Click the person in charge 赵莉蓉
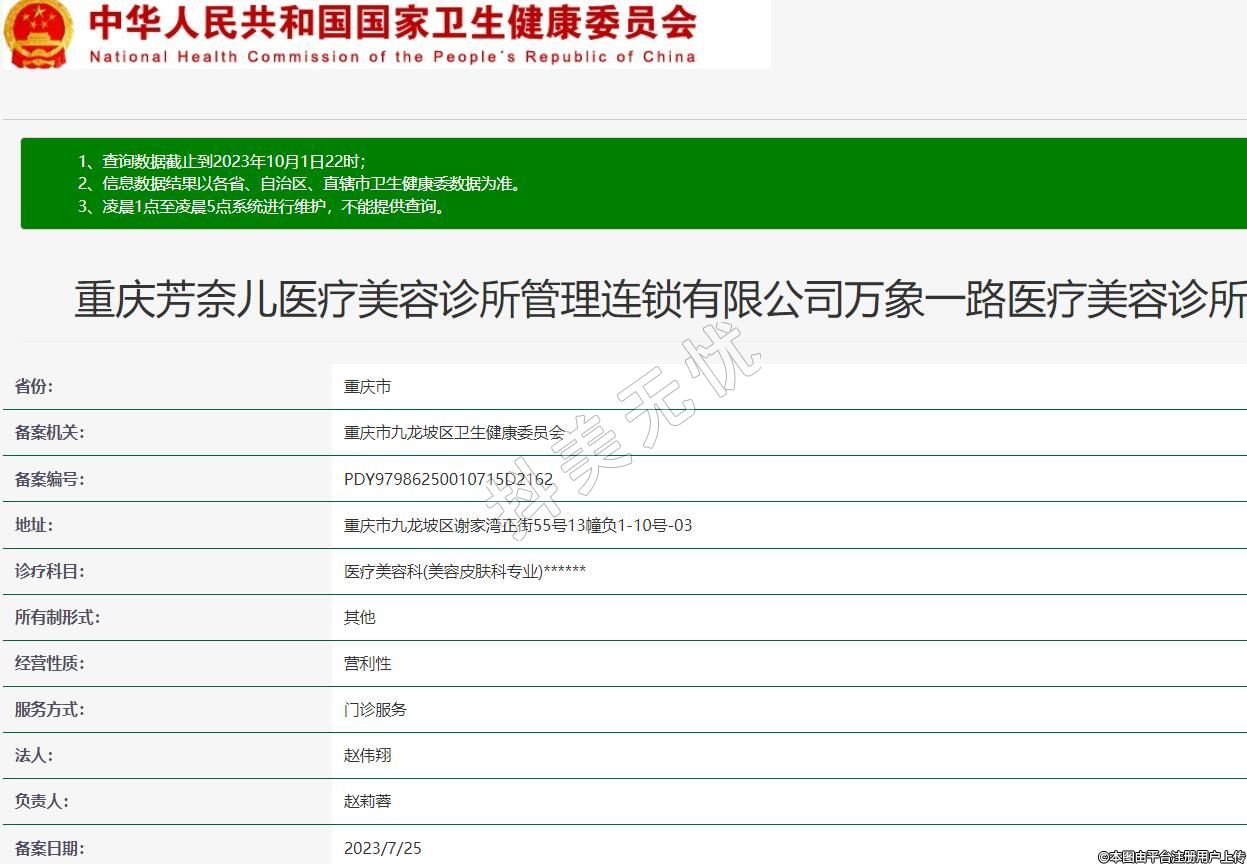This screenshot has width=1247, height=864. [x=367, y=801]
